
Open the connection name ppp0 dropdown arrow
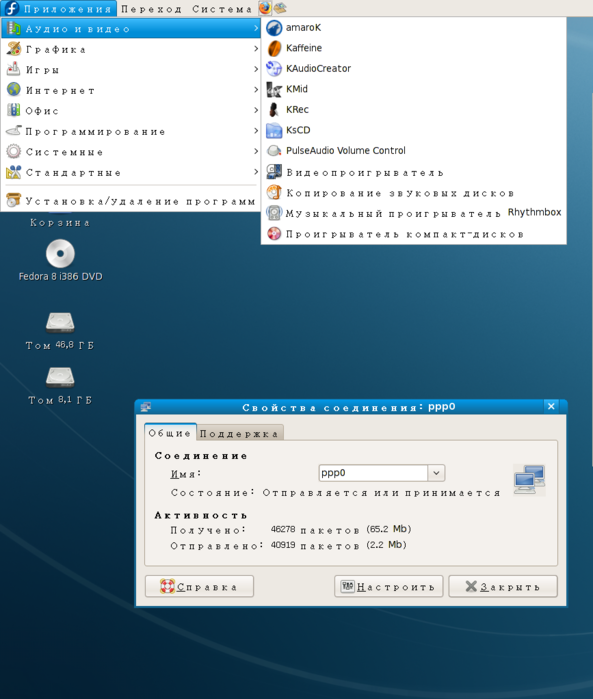(436, 473)
